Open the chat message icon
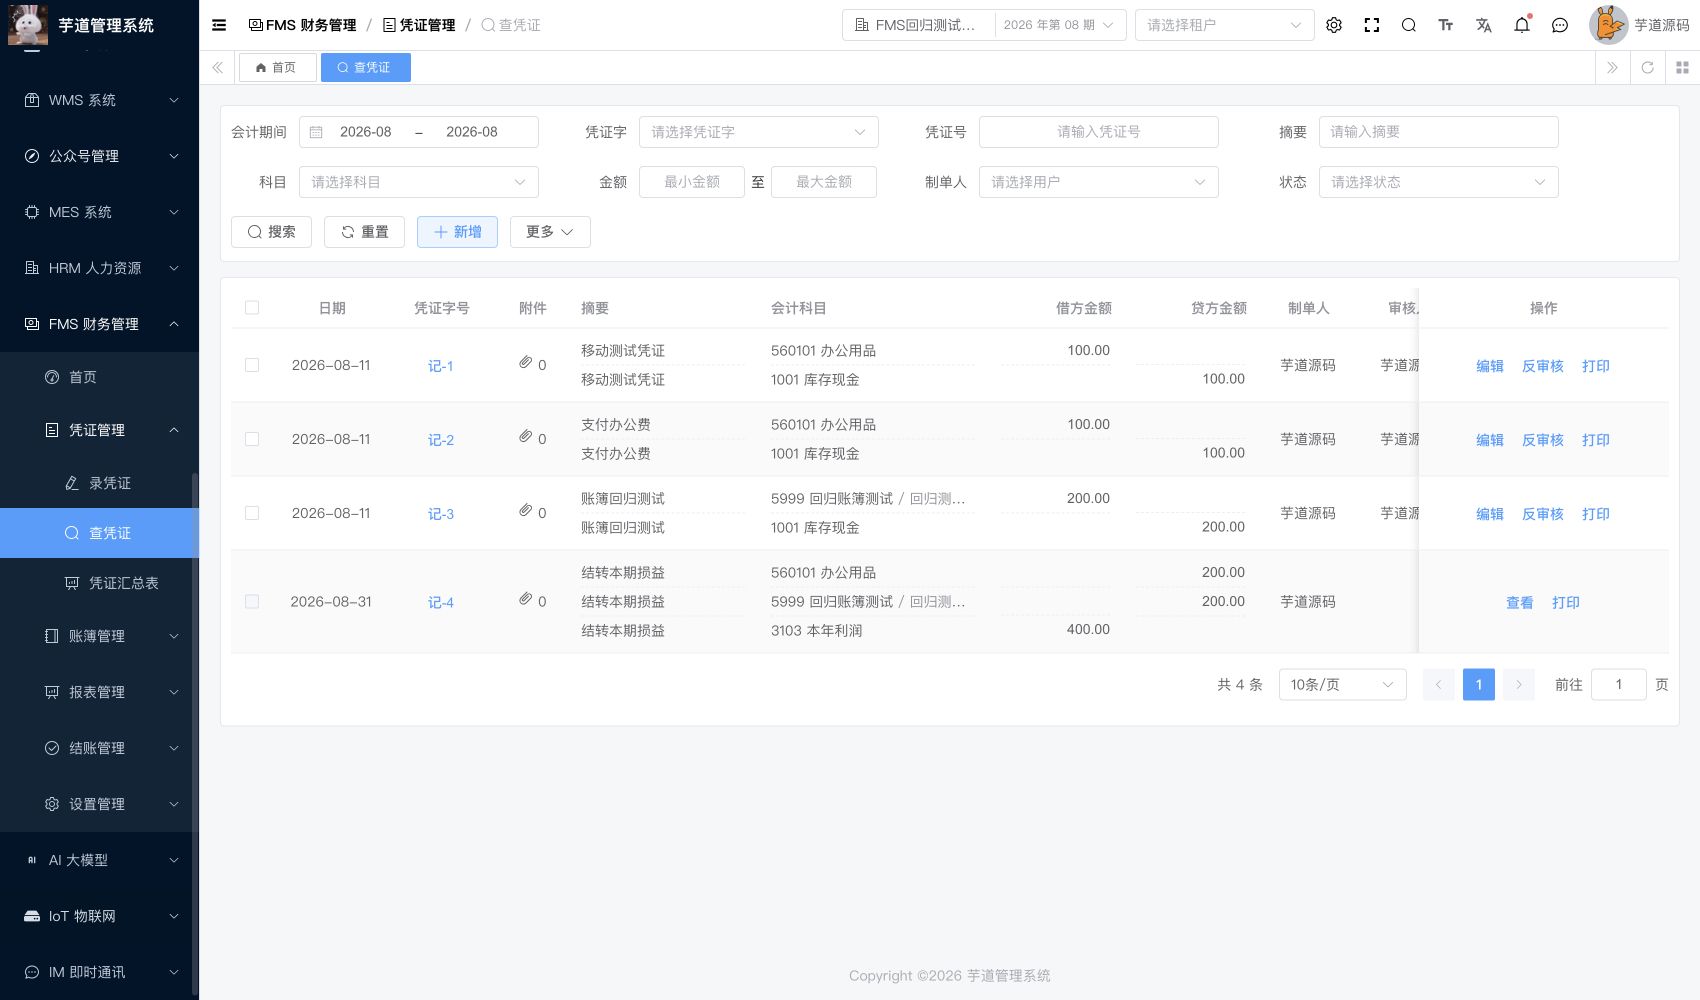The height and width of the screenshot is (1000, 1700). click(x=1560, y=25)
